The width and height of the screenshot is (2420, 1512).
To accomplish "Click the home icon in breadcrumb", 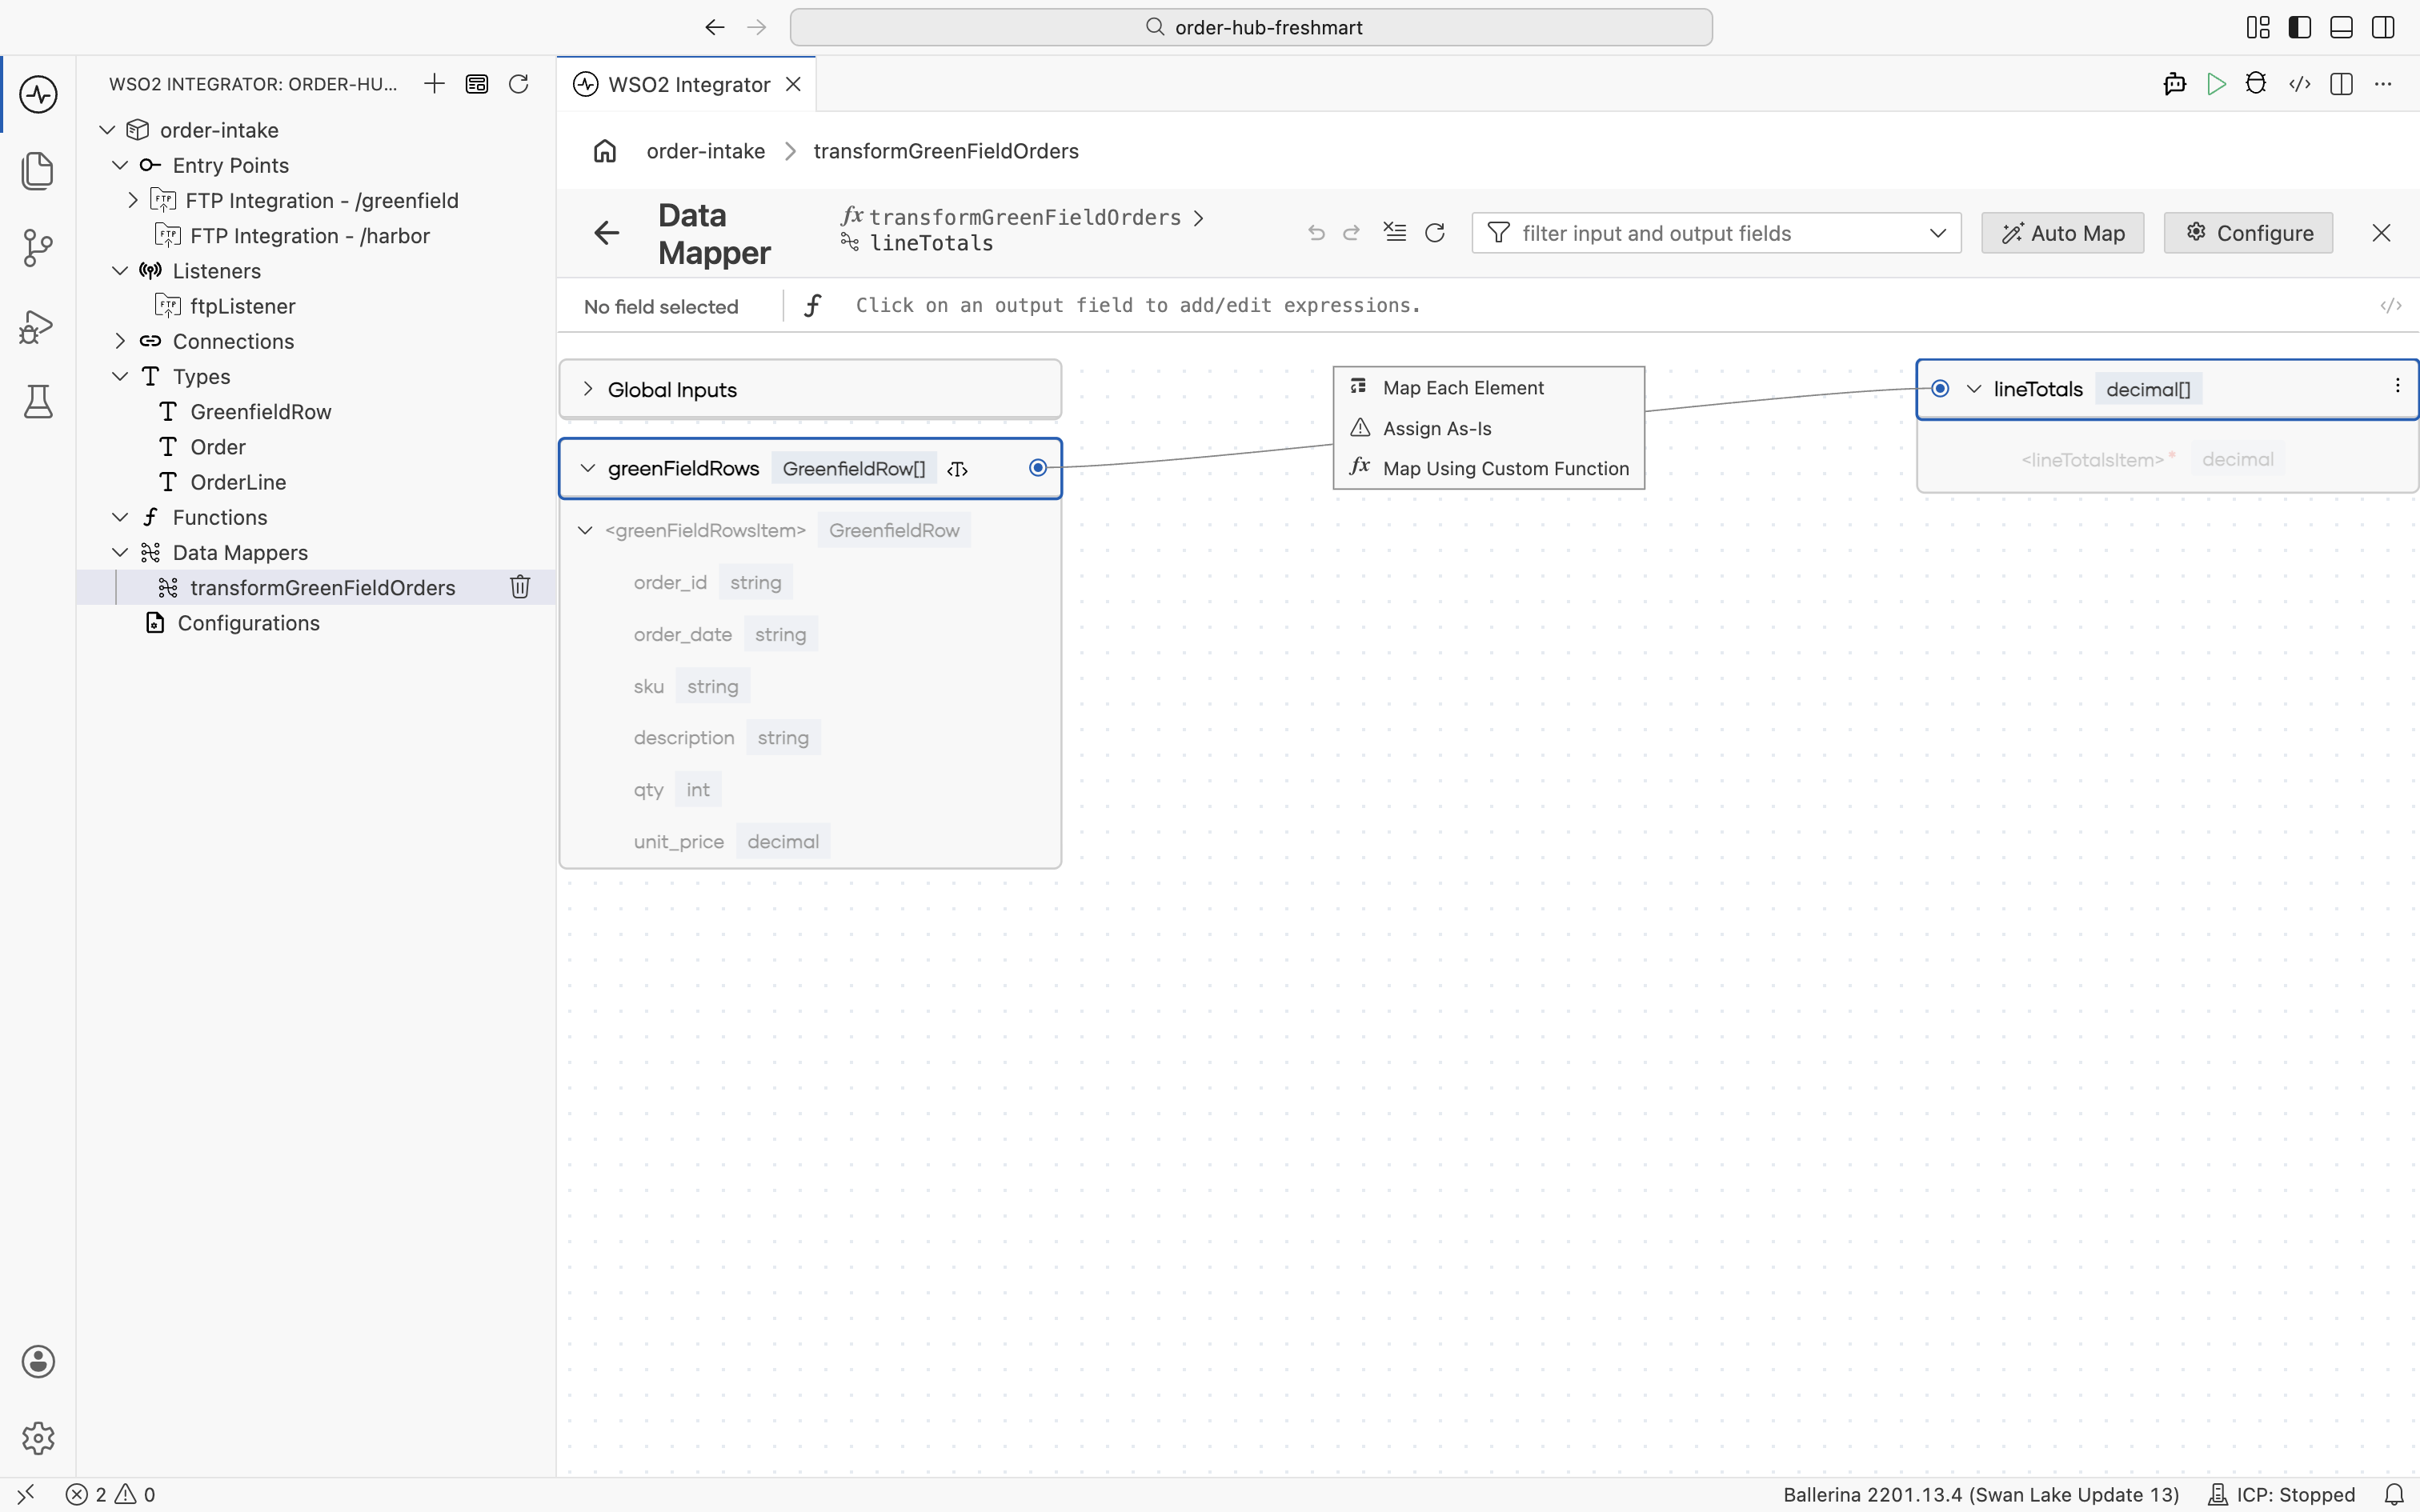I will pyautogui.click(x=605, y=151).
